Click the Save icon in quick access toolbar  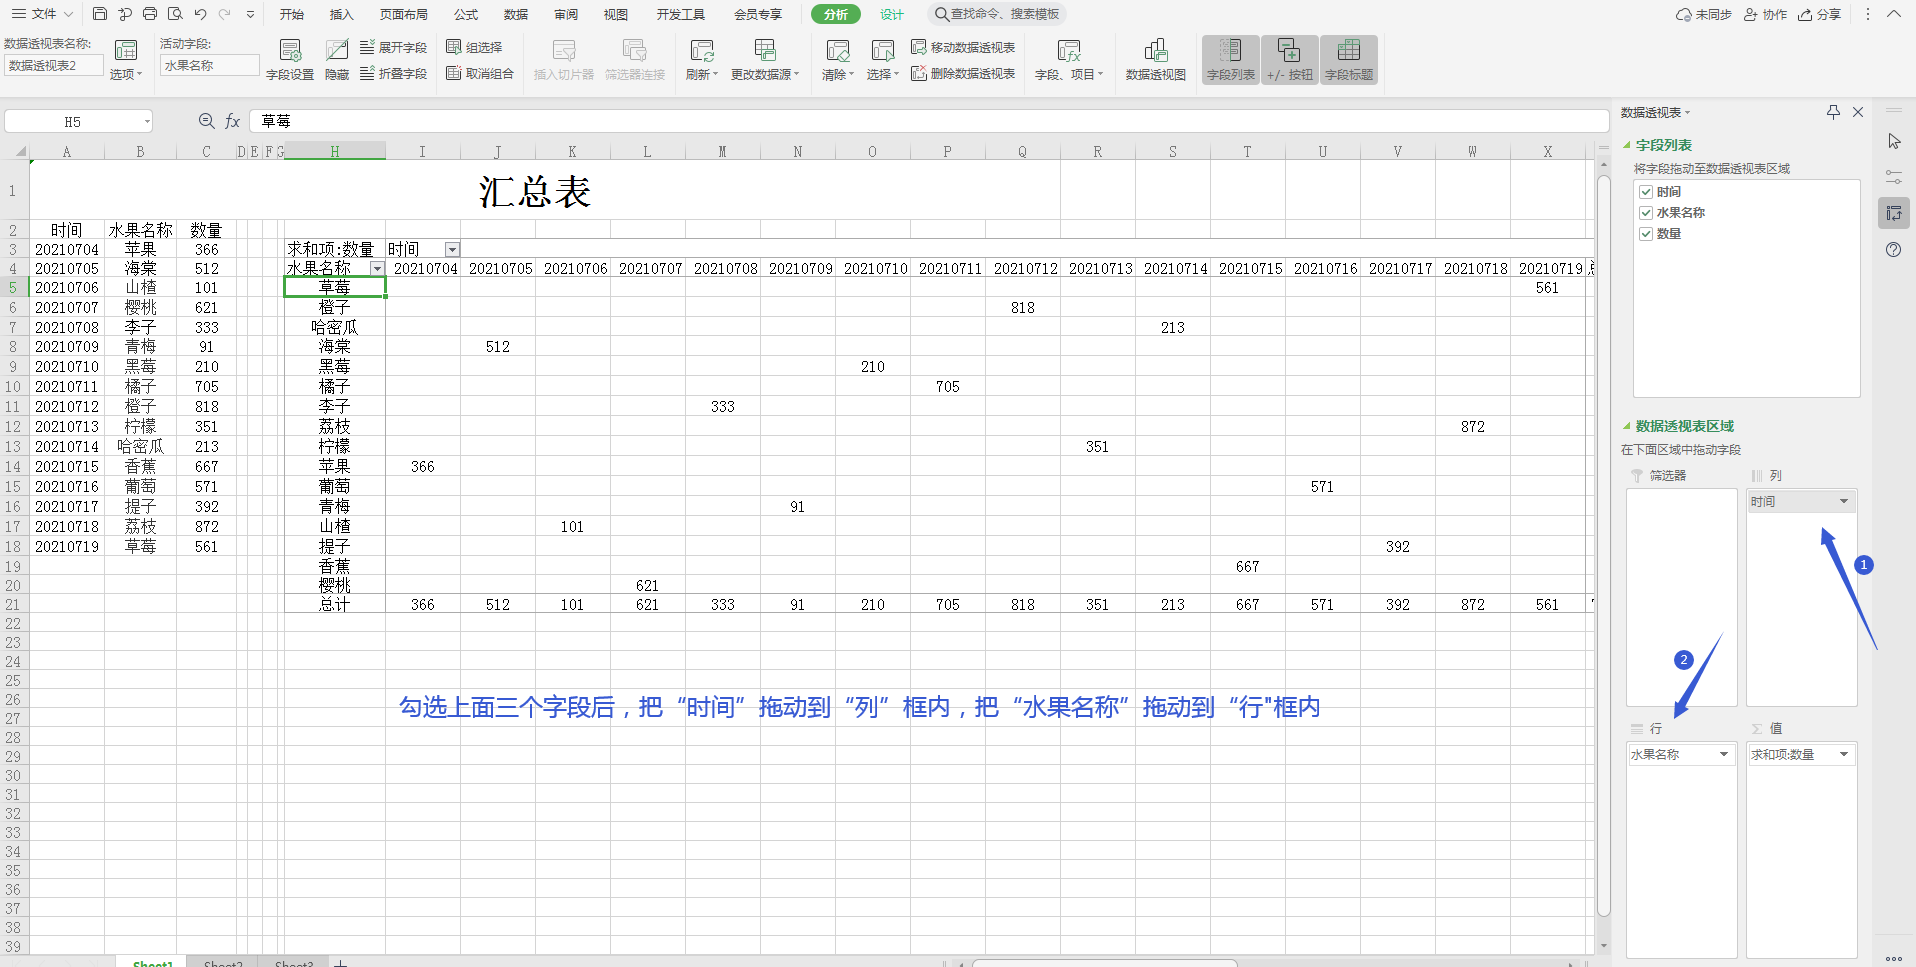pos(100,14)
